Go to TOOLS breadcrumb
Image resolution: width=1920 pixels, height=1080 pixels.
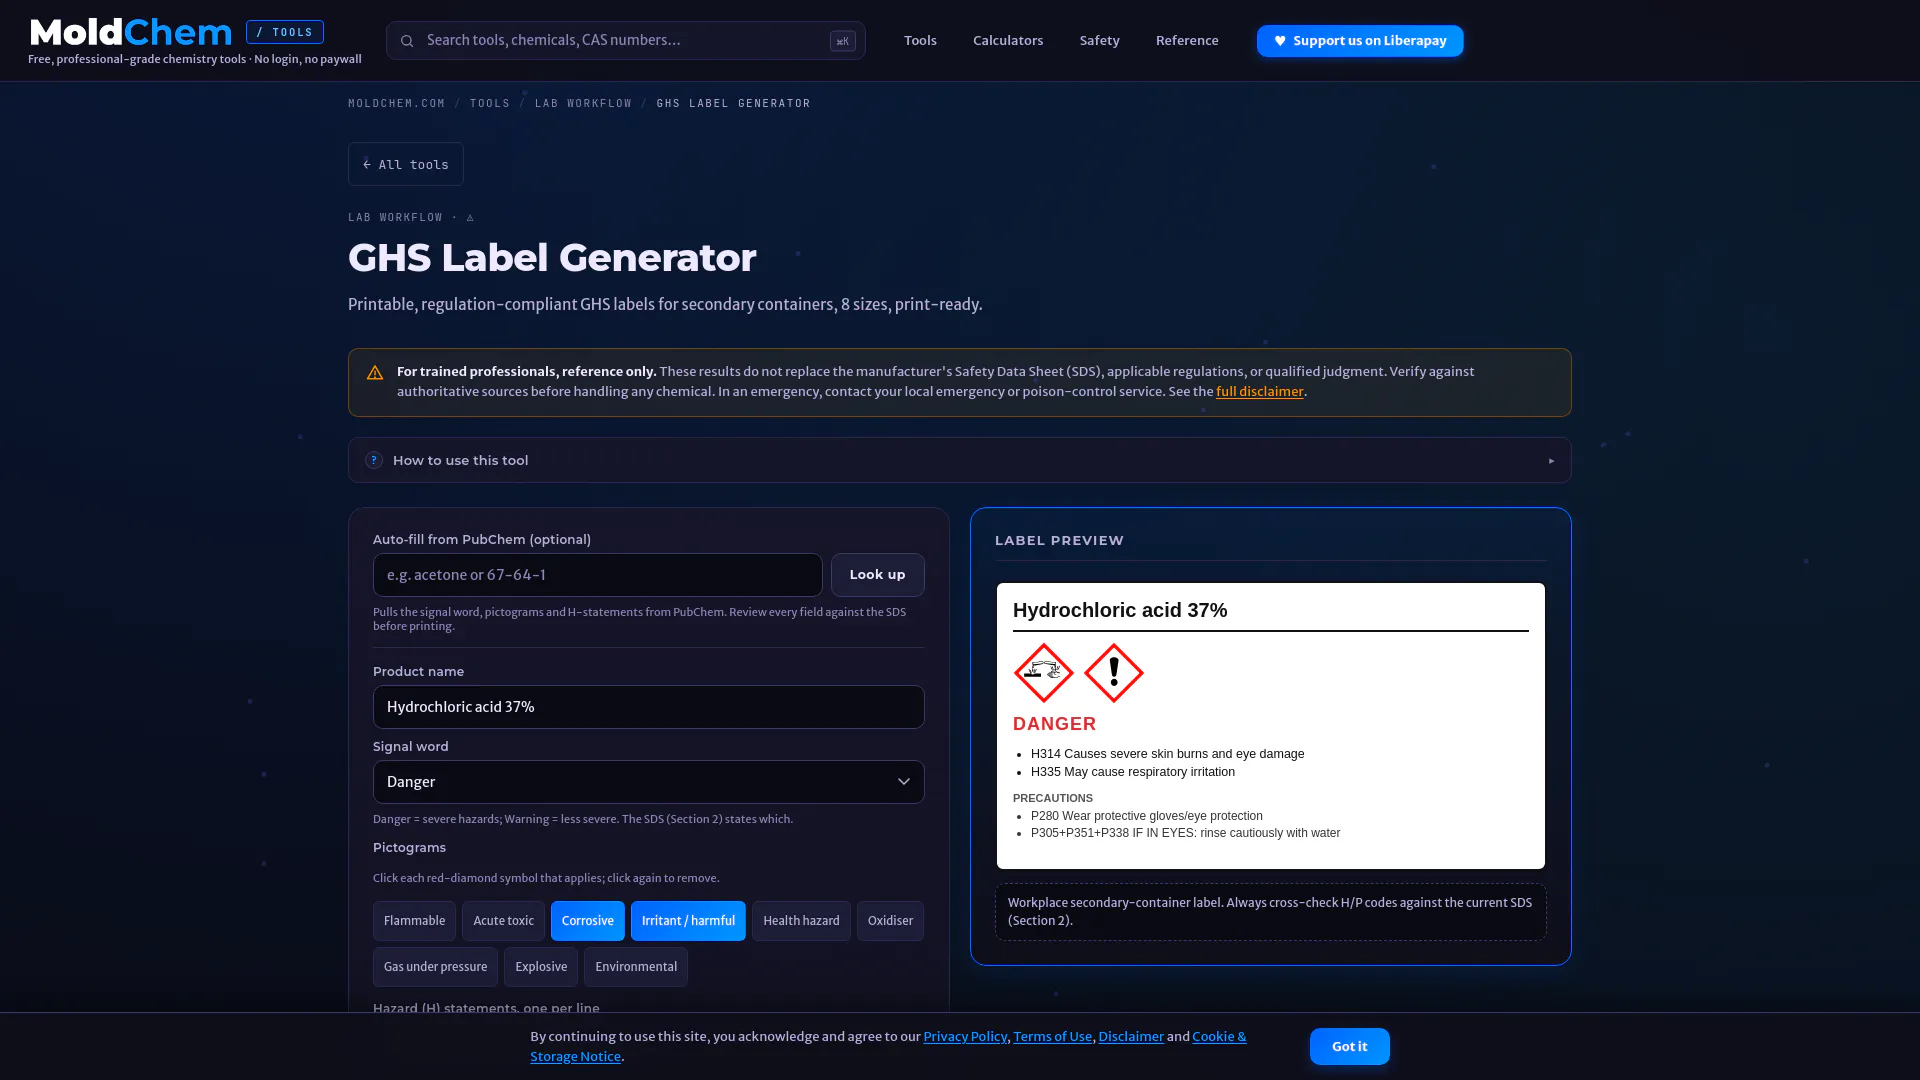tap(490, 103)
